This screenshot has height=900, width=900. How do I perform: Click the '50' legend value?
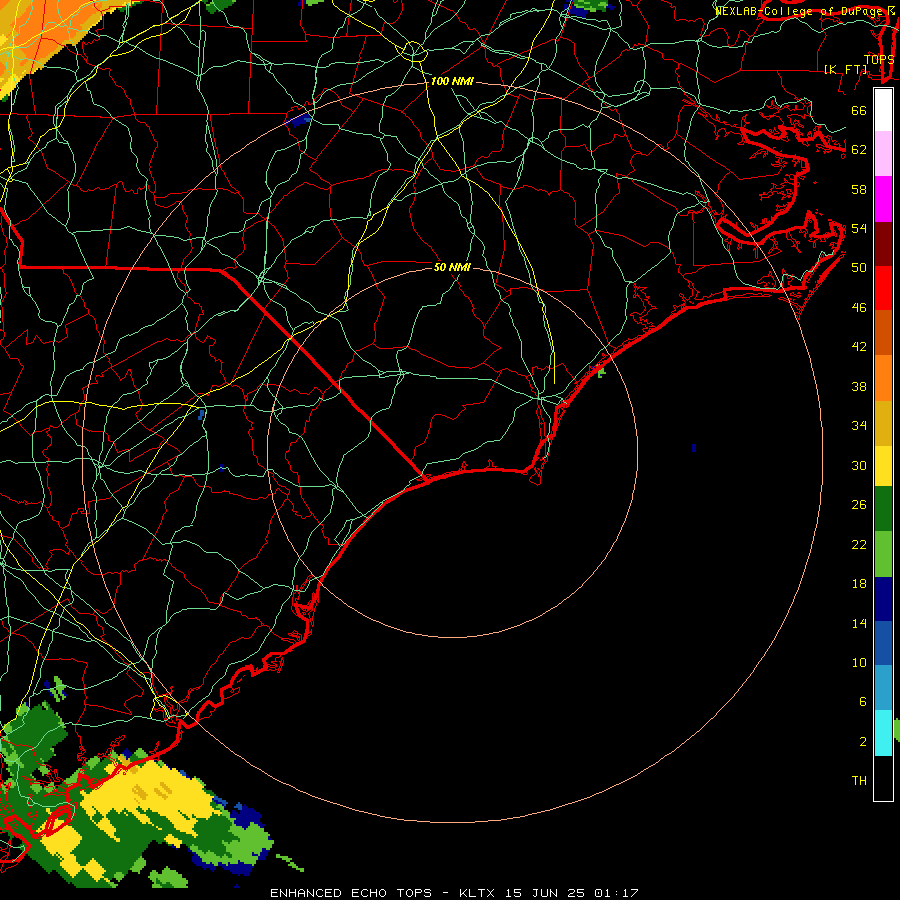(859, 268)
